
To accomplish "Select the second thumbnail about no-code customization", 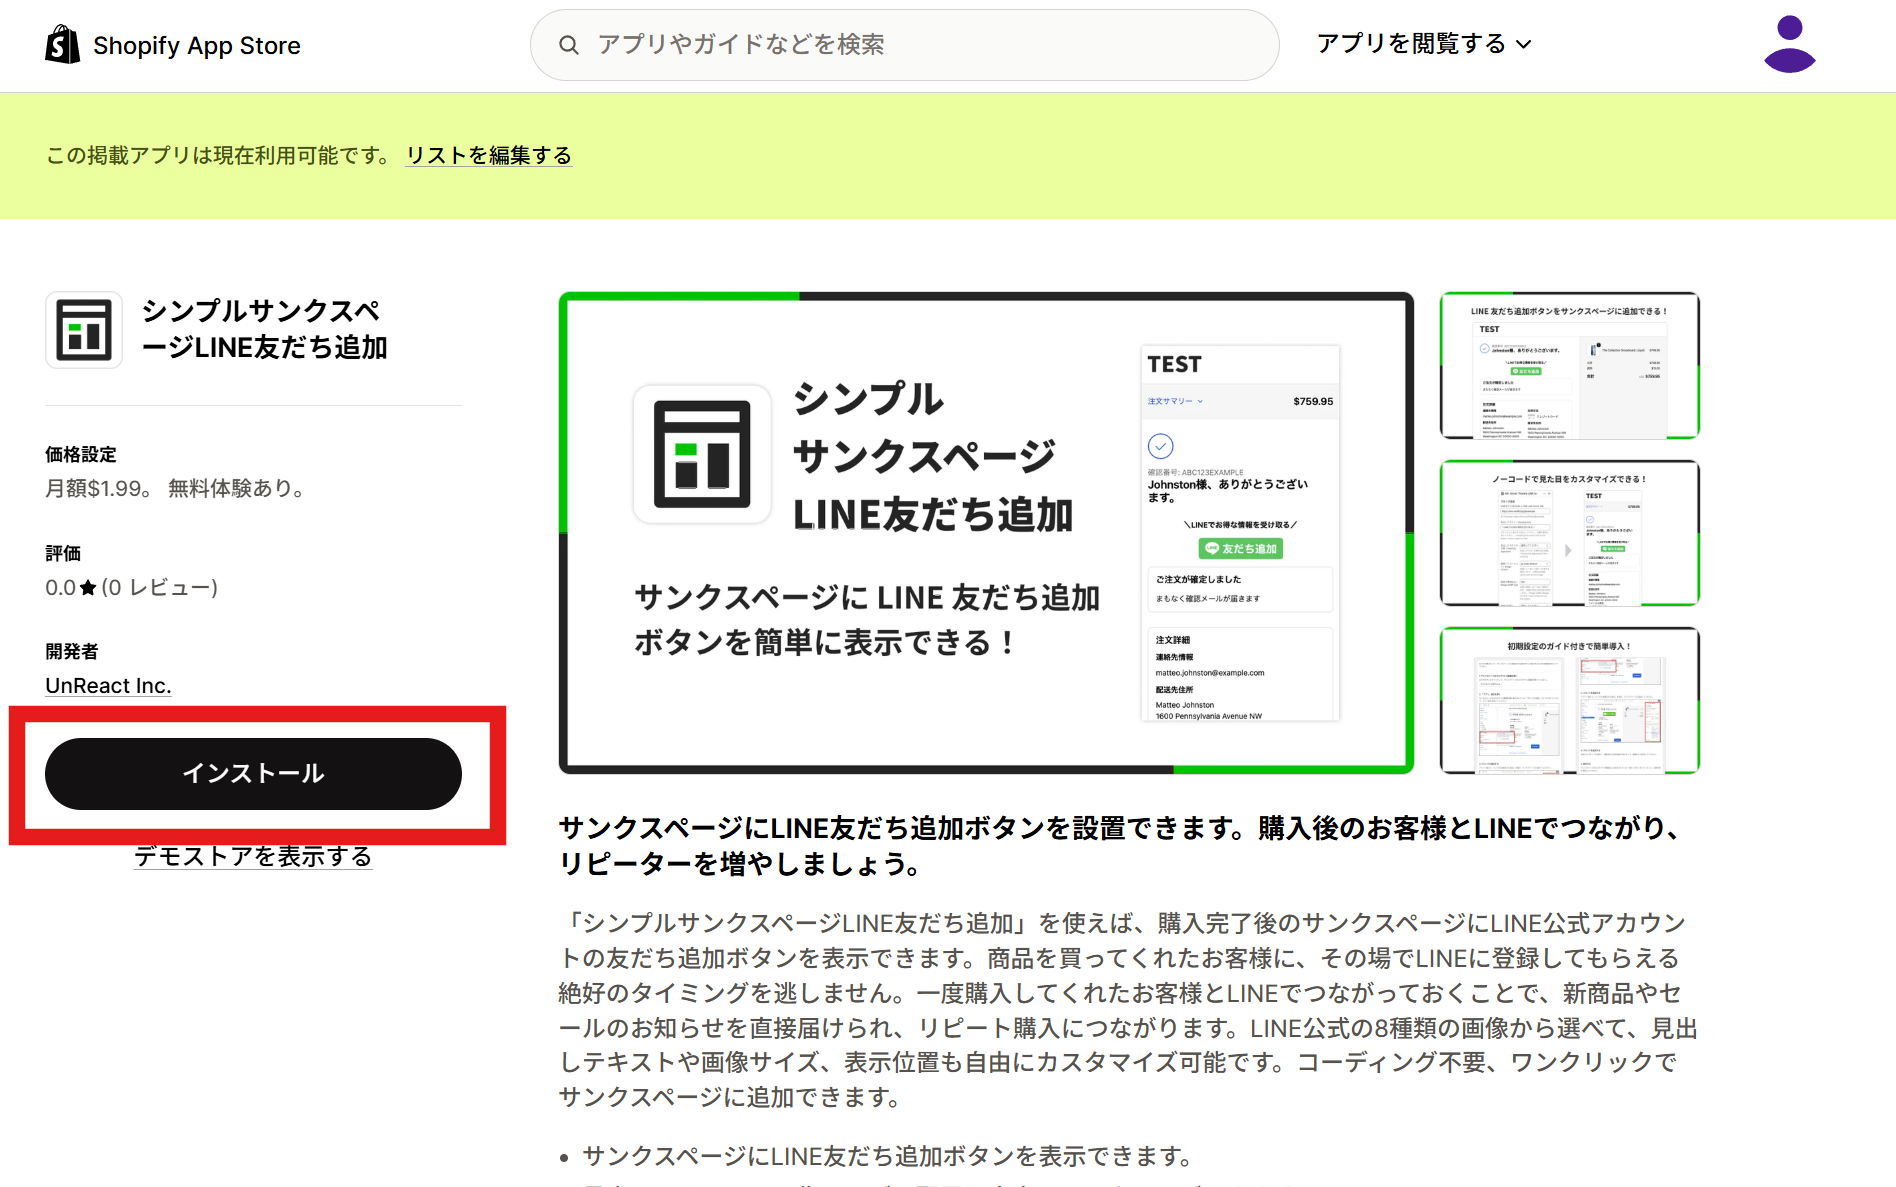I will [1569, 533].
